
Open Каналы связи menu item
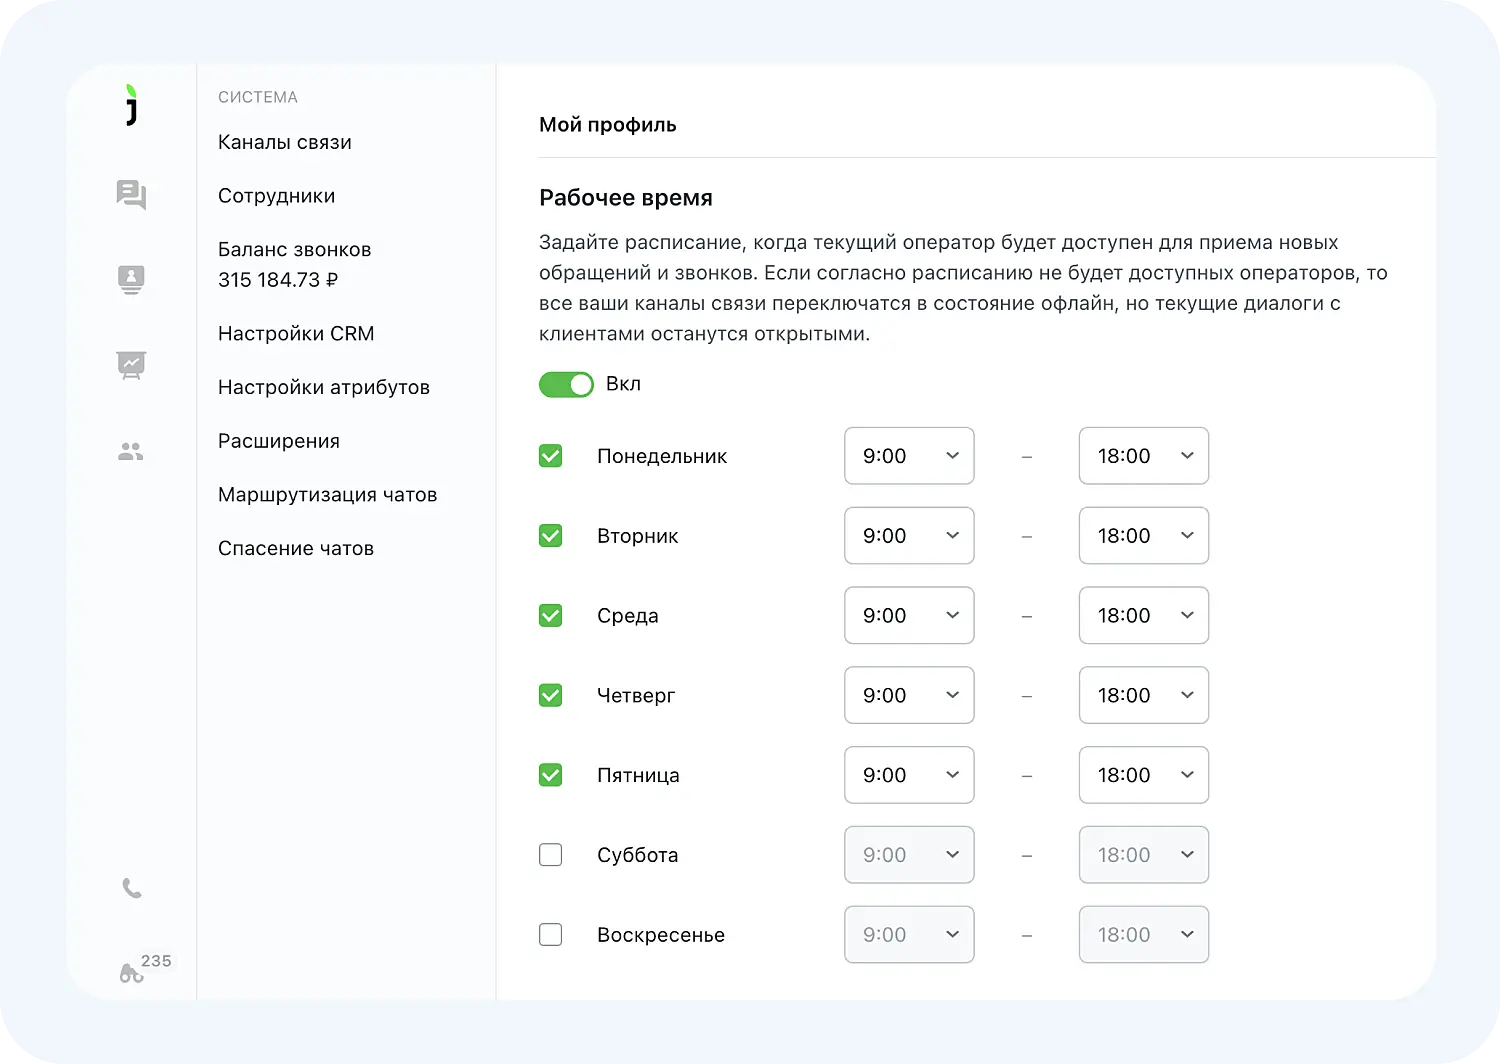285,143
